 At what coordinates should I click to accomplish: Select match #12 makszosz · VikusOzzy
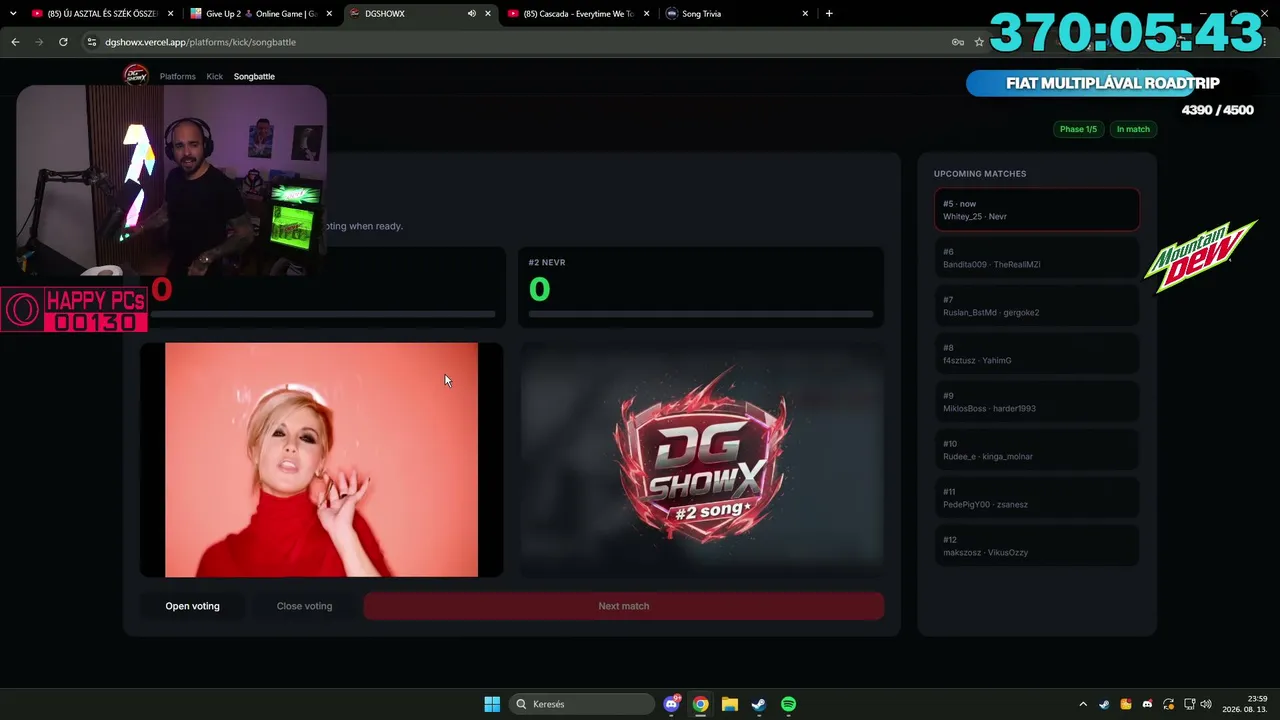click(1037, 546)
